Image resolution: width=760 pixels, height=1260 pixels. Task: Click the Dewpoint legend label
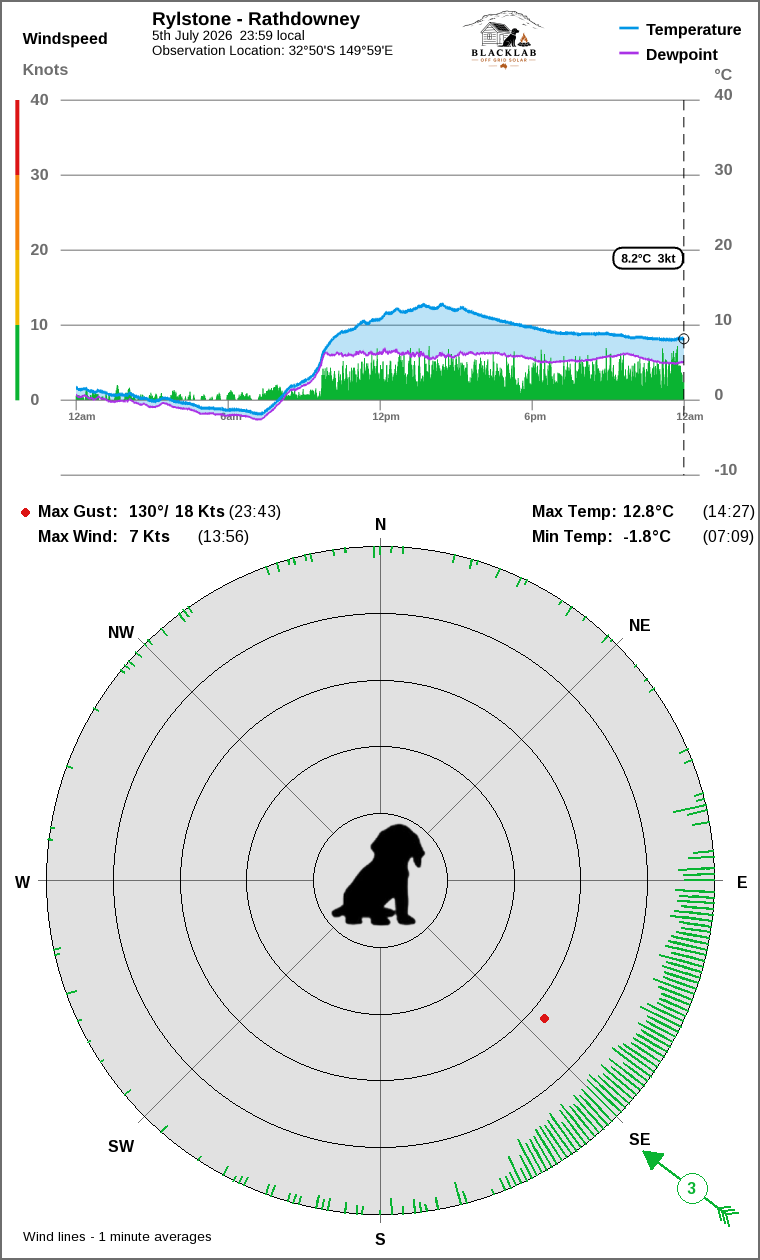(682, 55)
